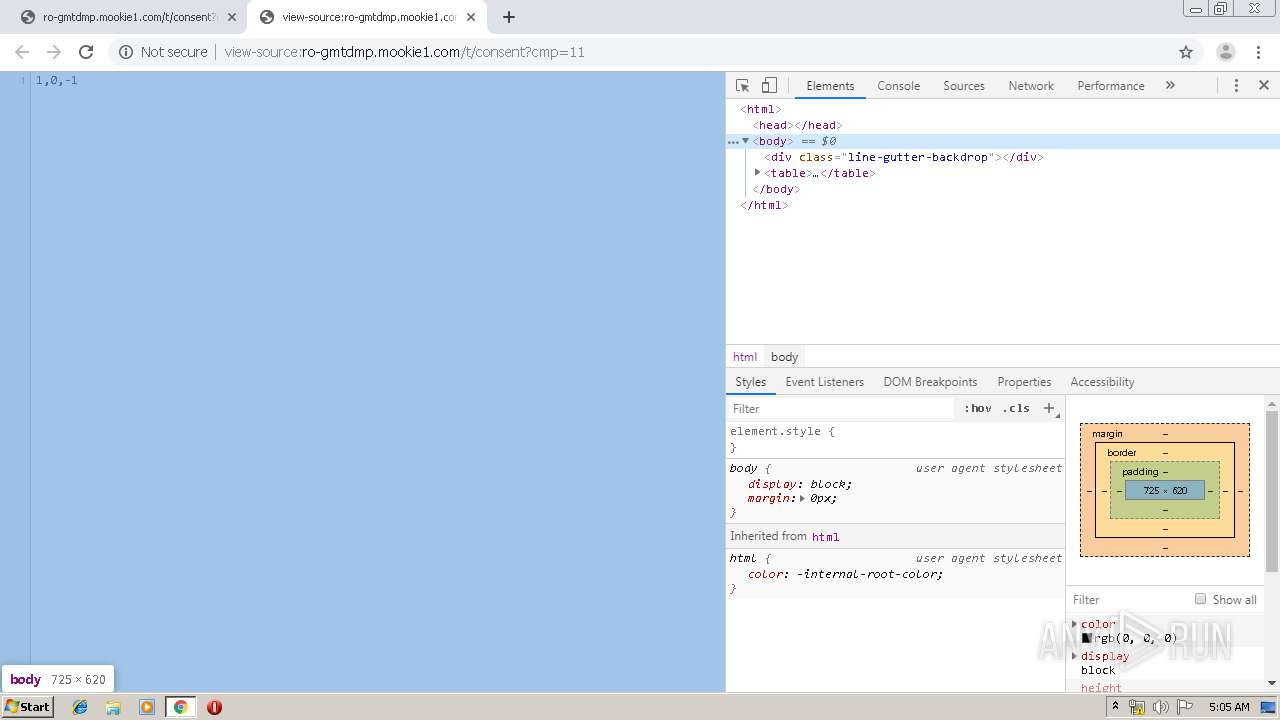
Task: Open the Windows Start menu
Action: click(28, 707)
